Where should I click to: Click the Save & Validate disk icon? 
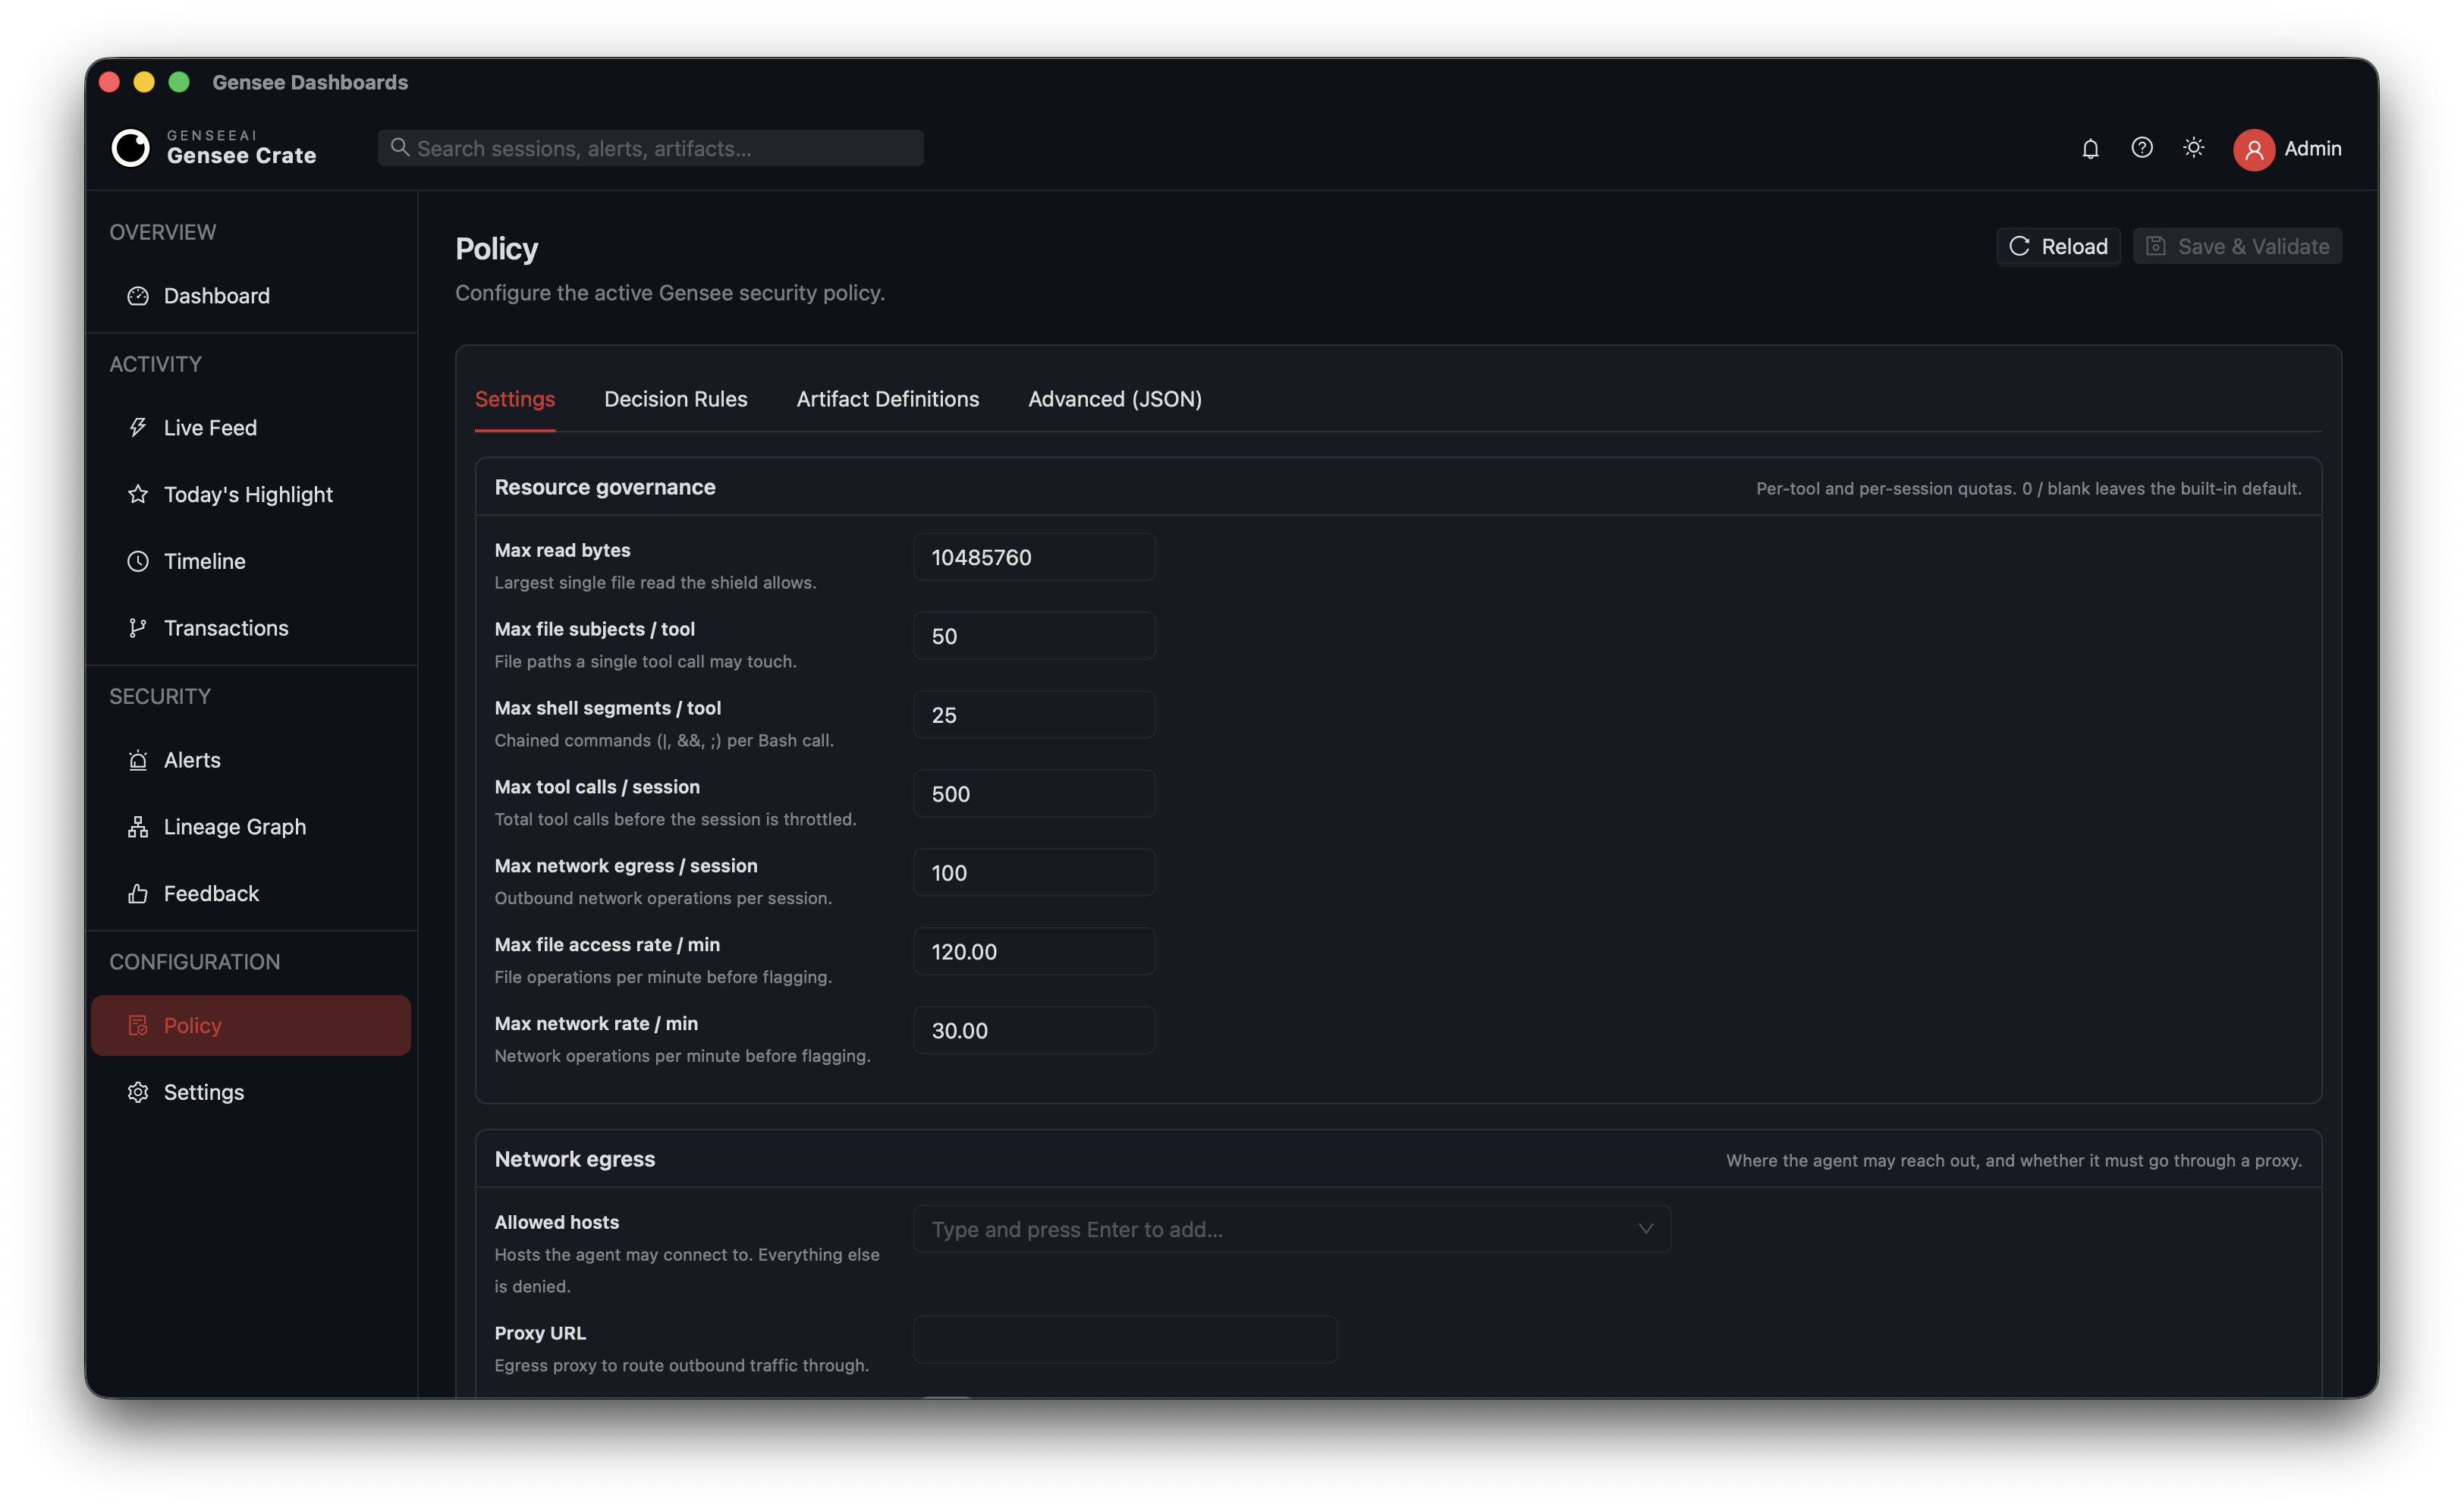2156,246
